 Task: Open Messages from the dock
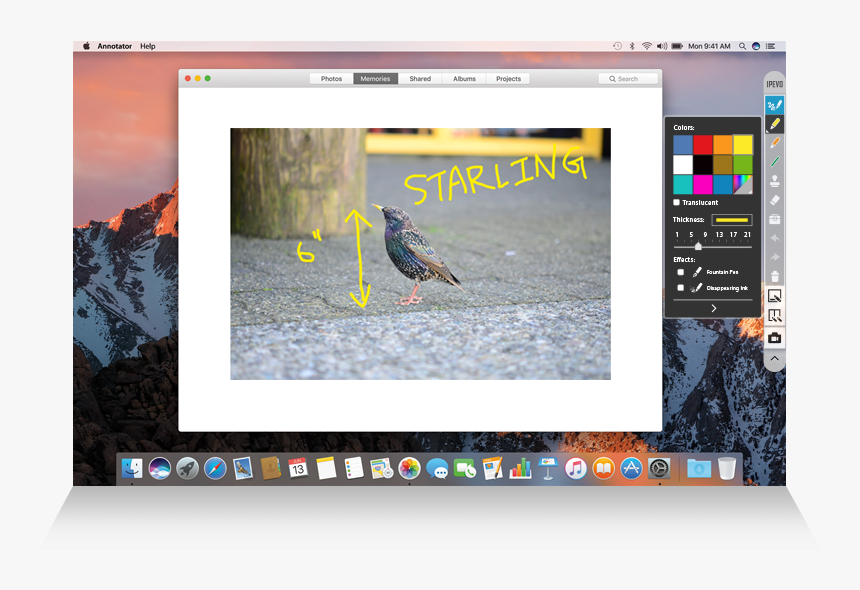point(437,469)
